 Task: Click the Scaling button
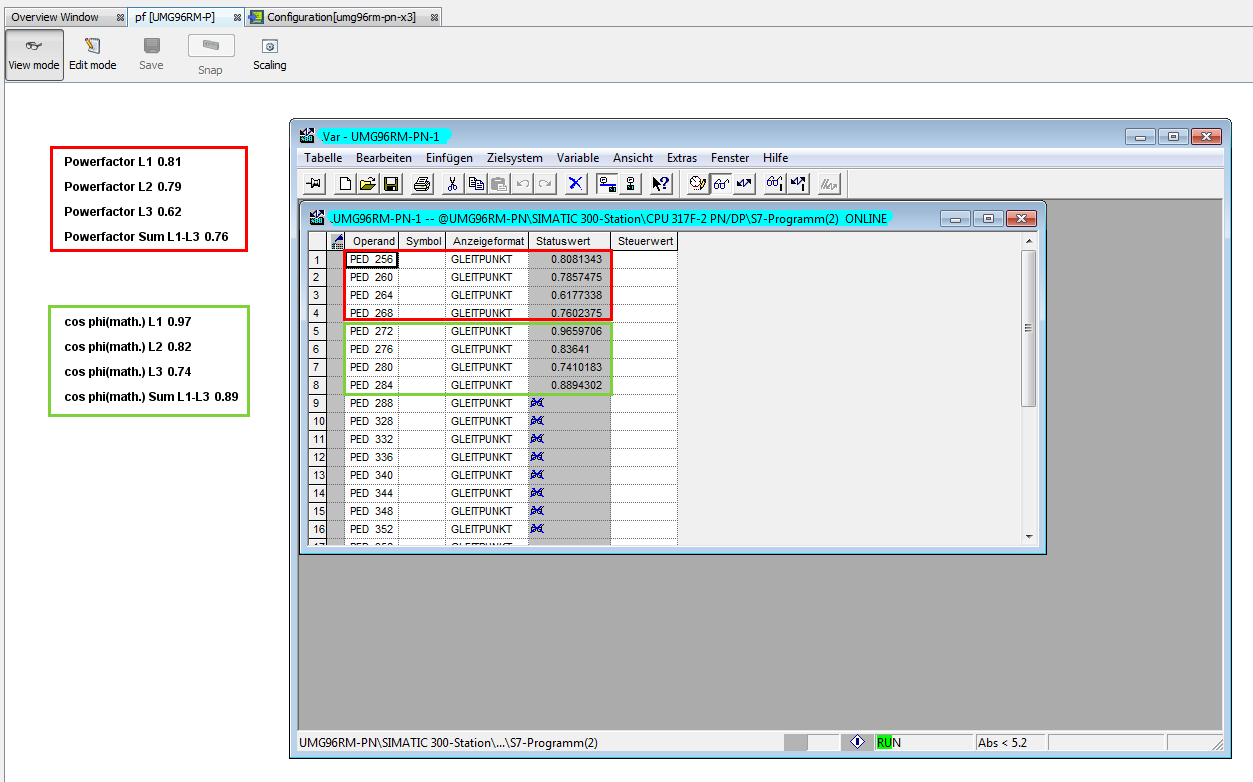pos(269,54)
